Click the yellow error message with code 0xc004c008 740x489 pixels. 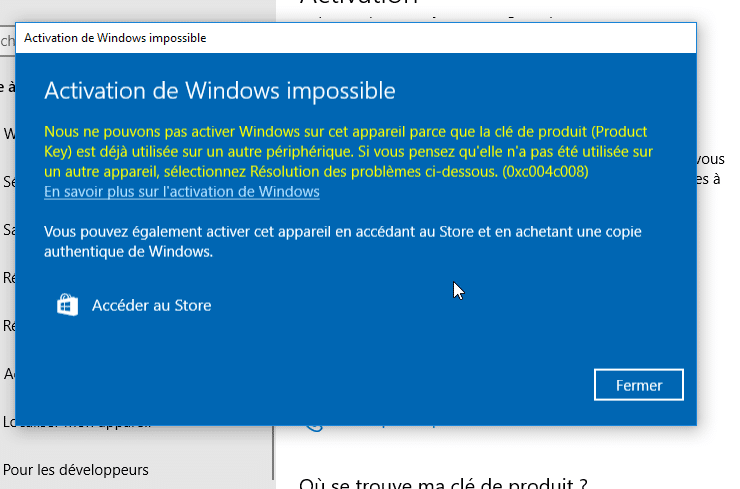click(x=348, y=152)
